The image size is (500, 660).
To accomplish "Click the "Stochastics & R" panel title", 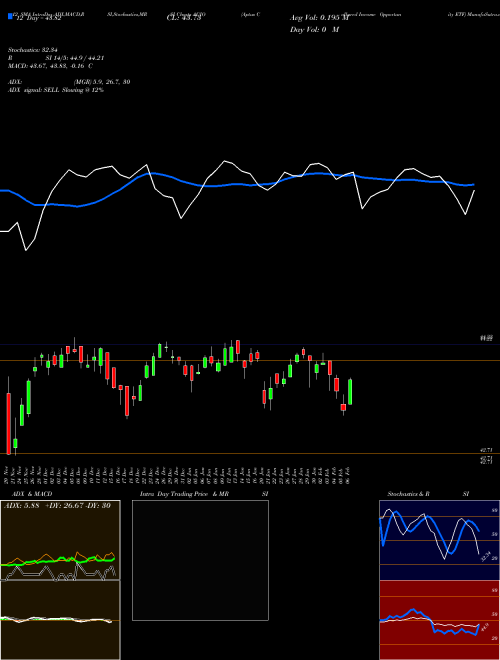I will tap(408, 494).
